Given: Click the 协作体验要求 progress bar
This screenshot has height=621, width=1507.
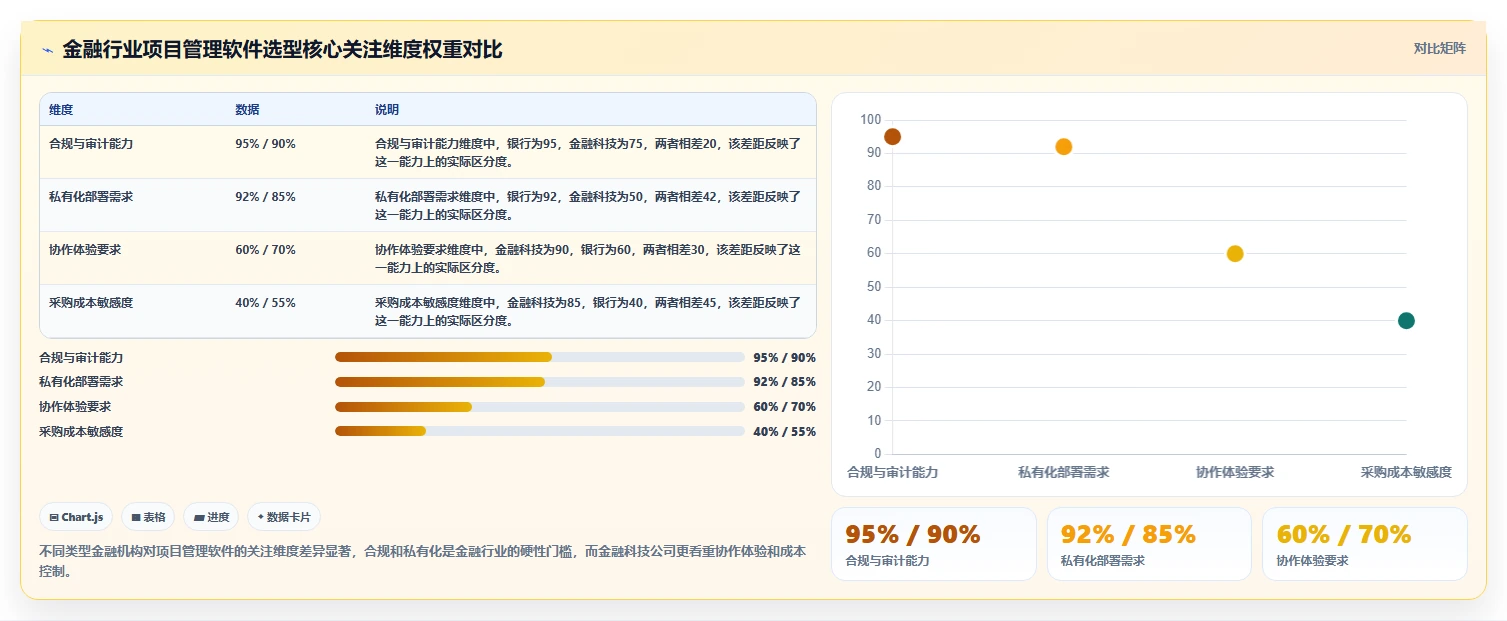Looking at the screenshot, I should (x=540, y=407).
